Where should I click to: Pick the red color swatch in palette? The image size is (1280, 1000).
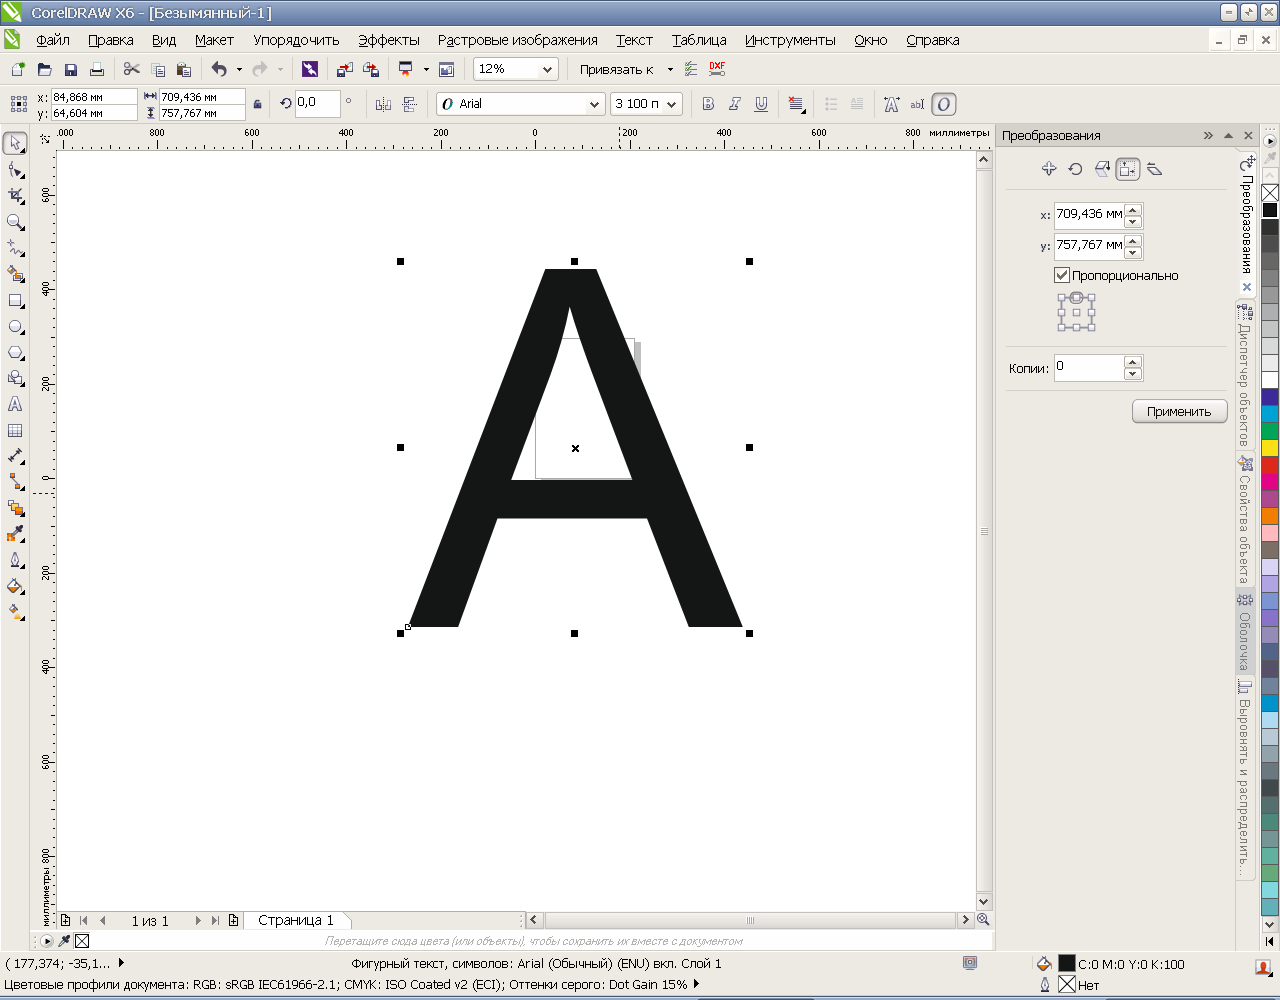pos(1270,465)
